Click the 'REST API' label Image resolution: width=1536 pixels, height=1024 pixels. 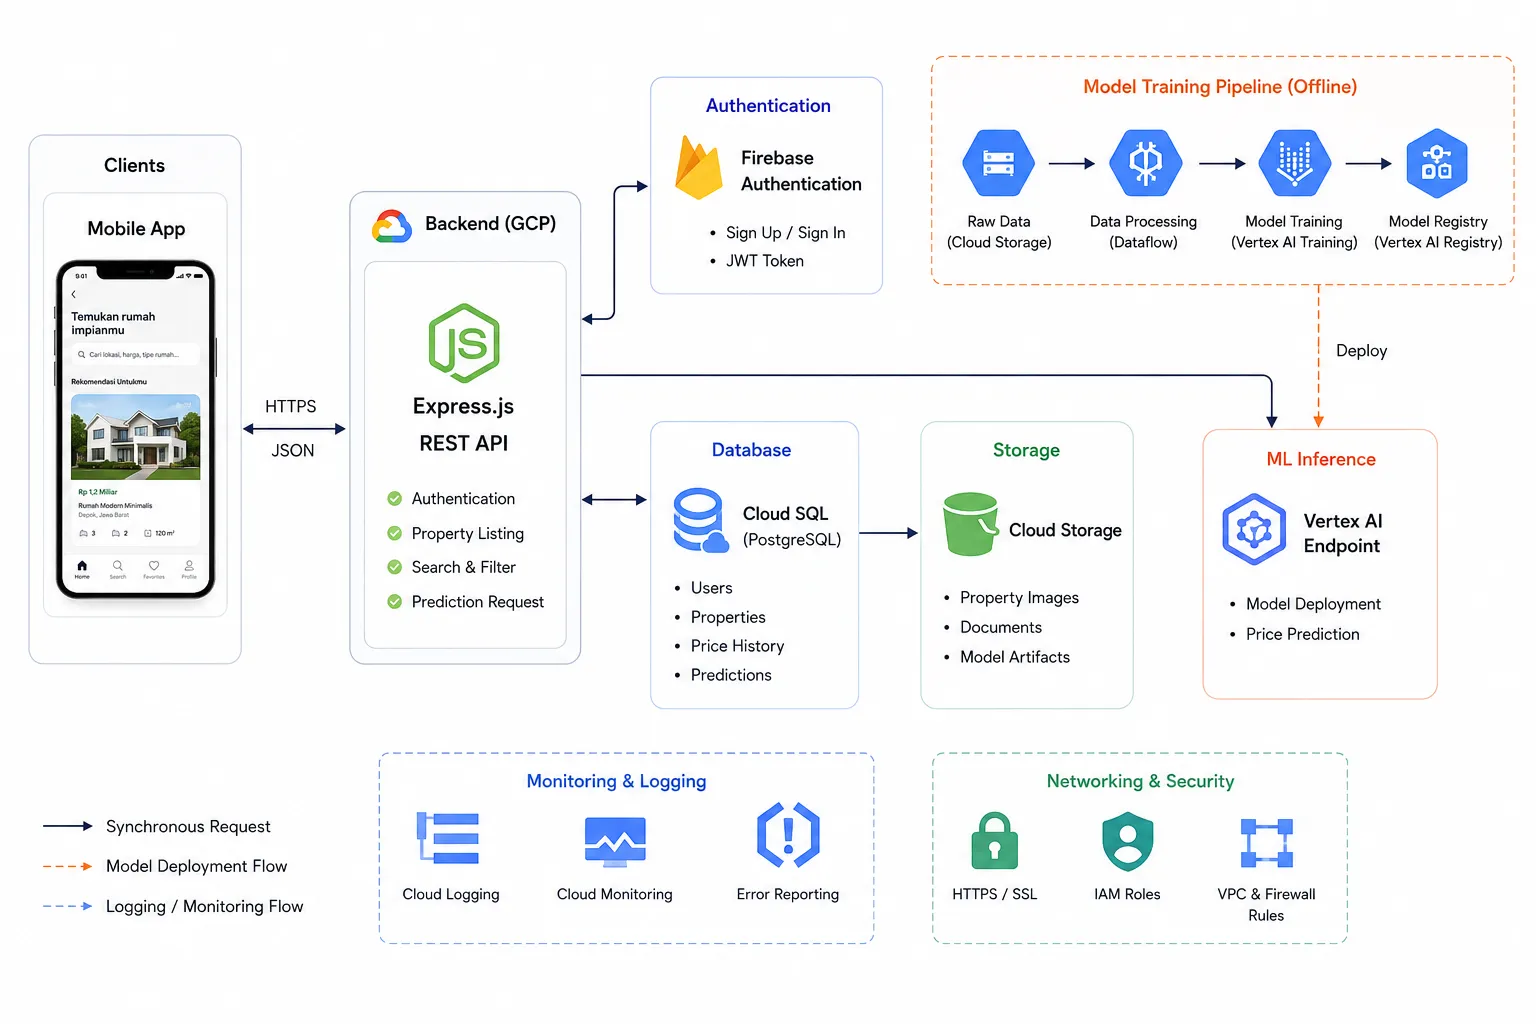(463, 443)
